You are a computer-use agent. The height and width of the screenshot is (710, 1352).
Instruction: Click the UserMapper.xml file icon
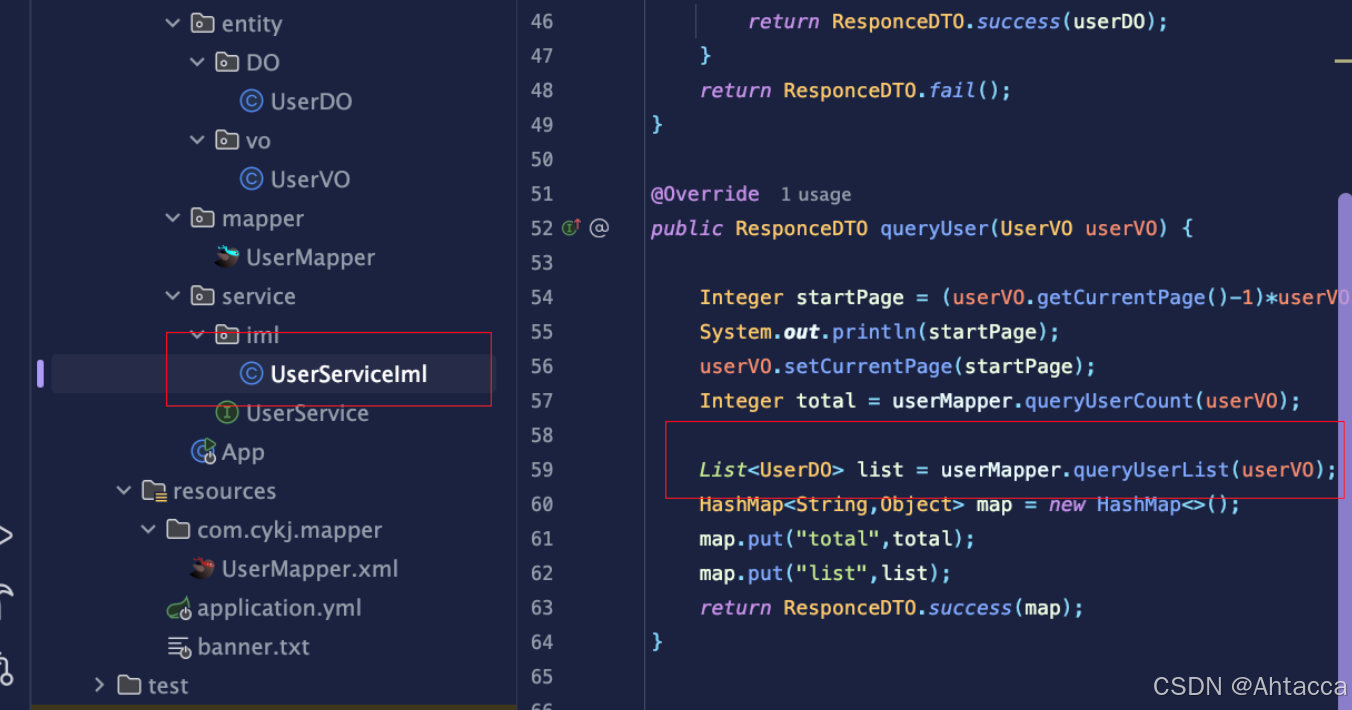pos(203,569)
